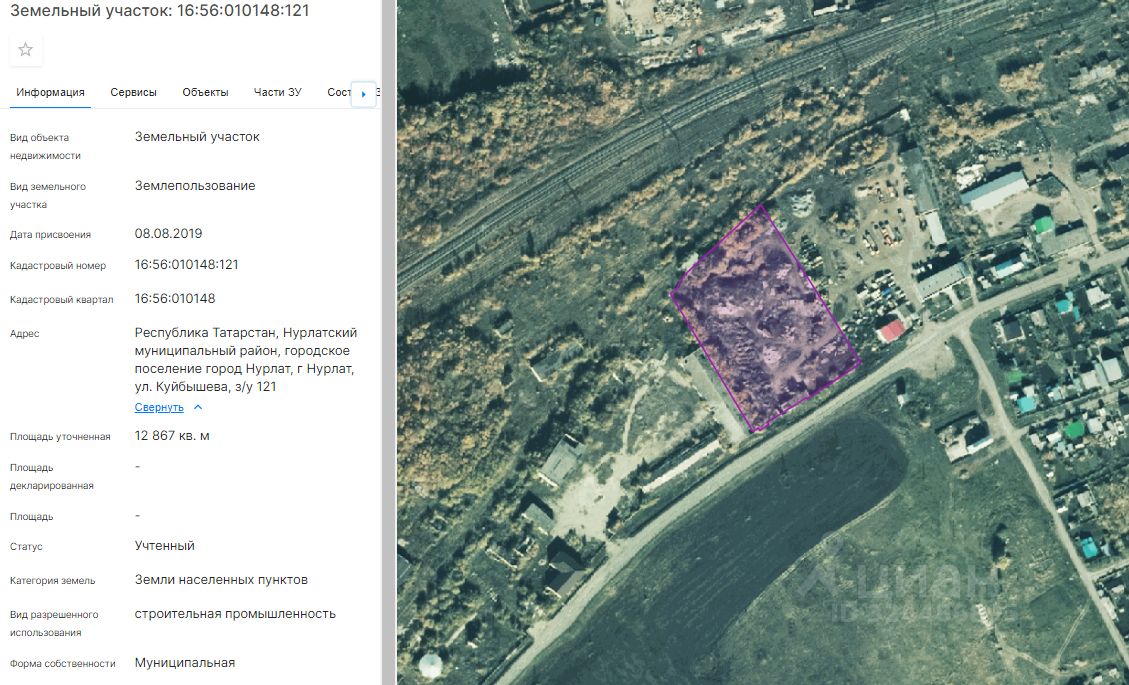Click the Кадастровый номер label
This screenshot has height=685, width=1129.
pos(58,266)
